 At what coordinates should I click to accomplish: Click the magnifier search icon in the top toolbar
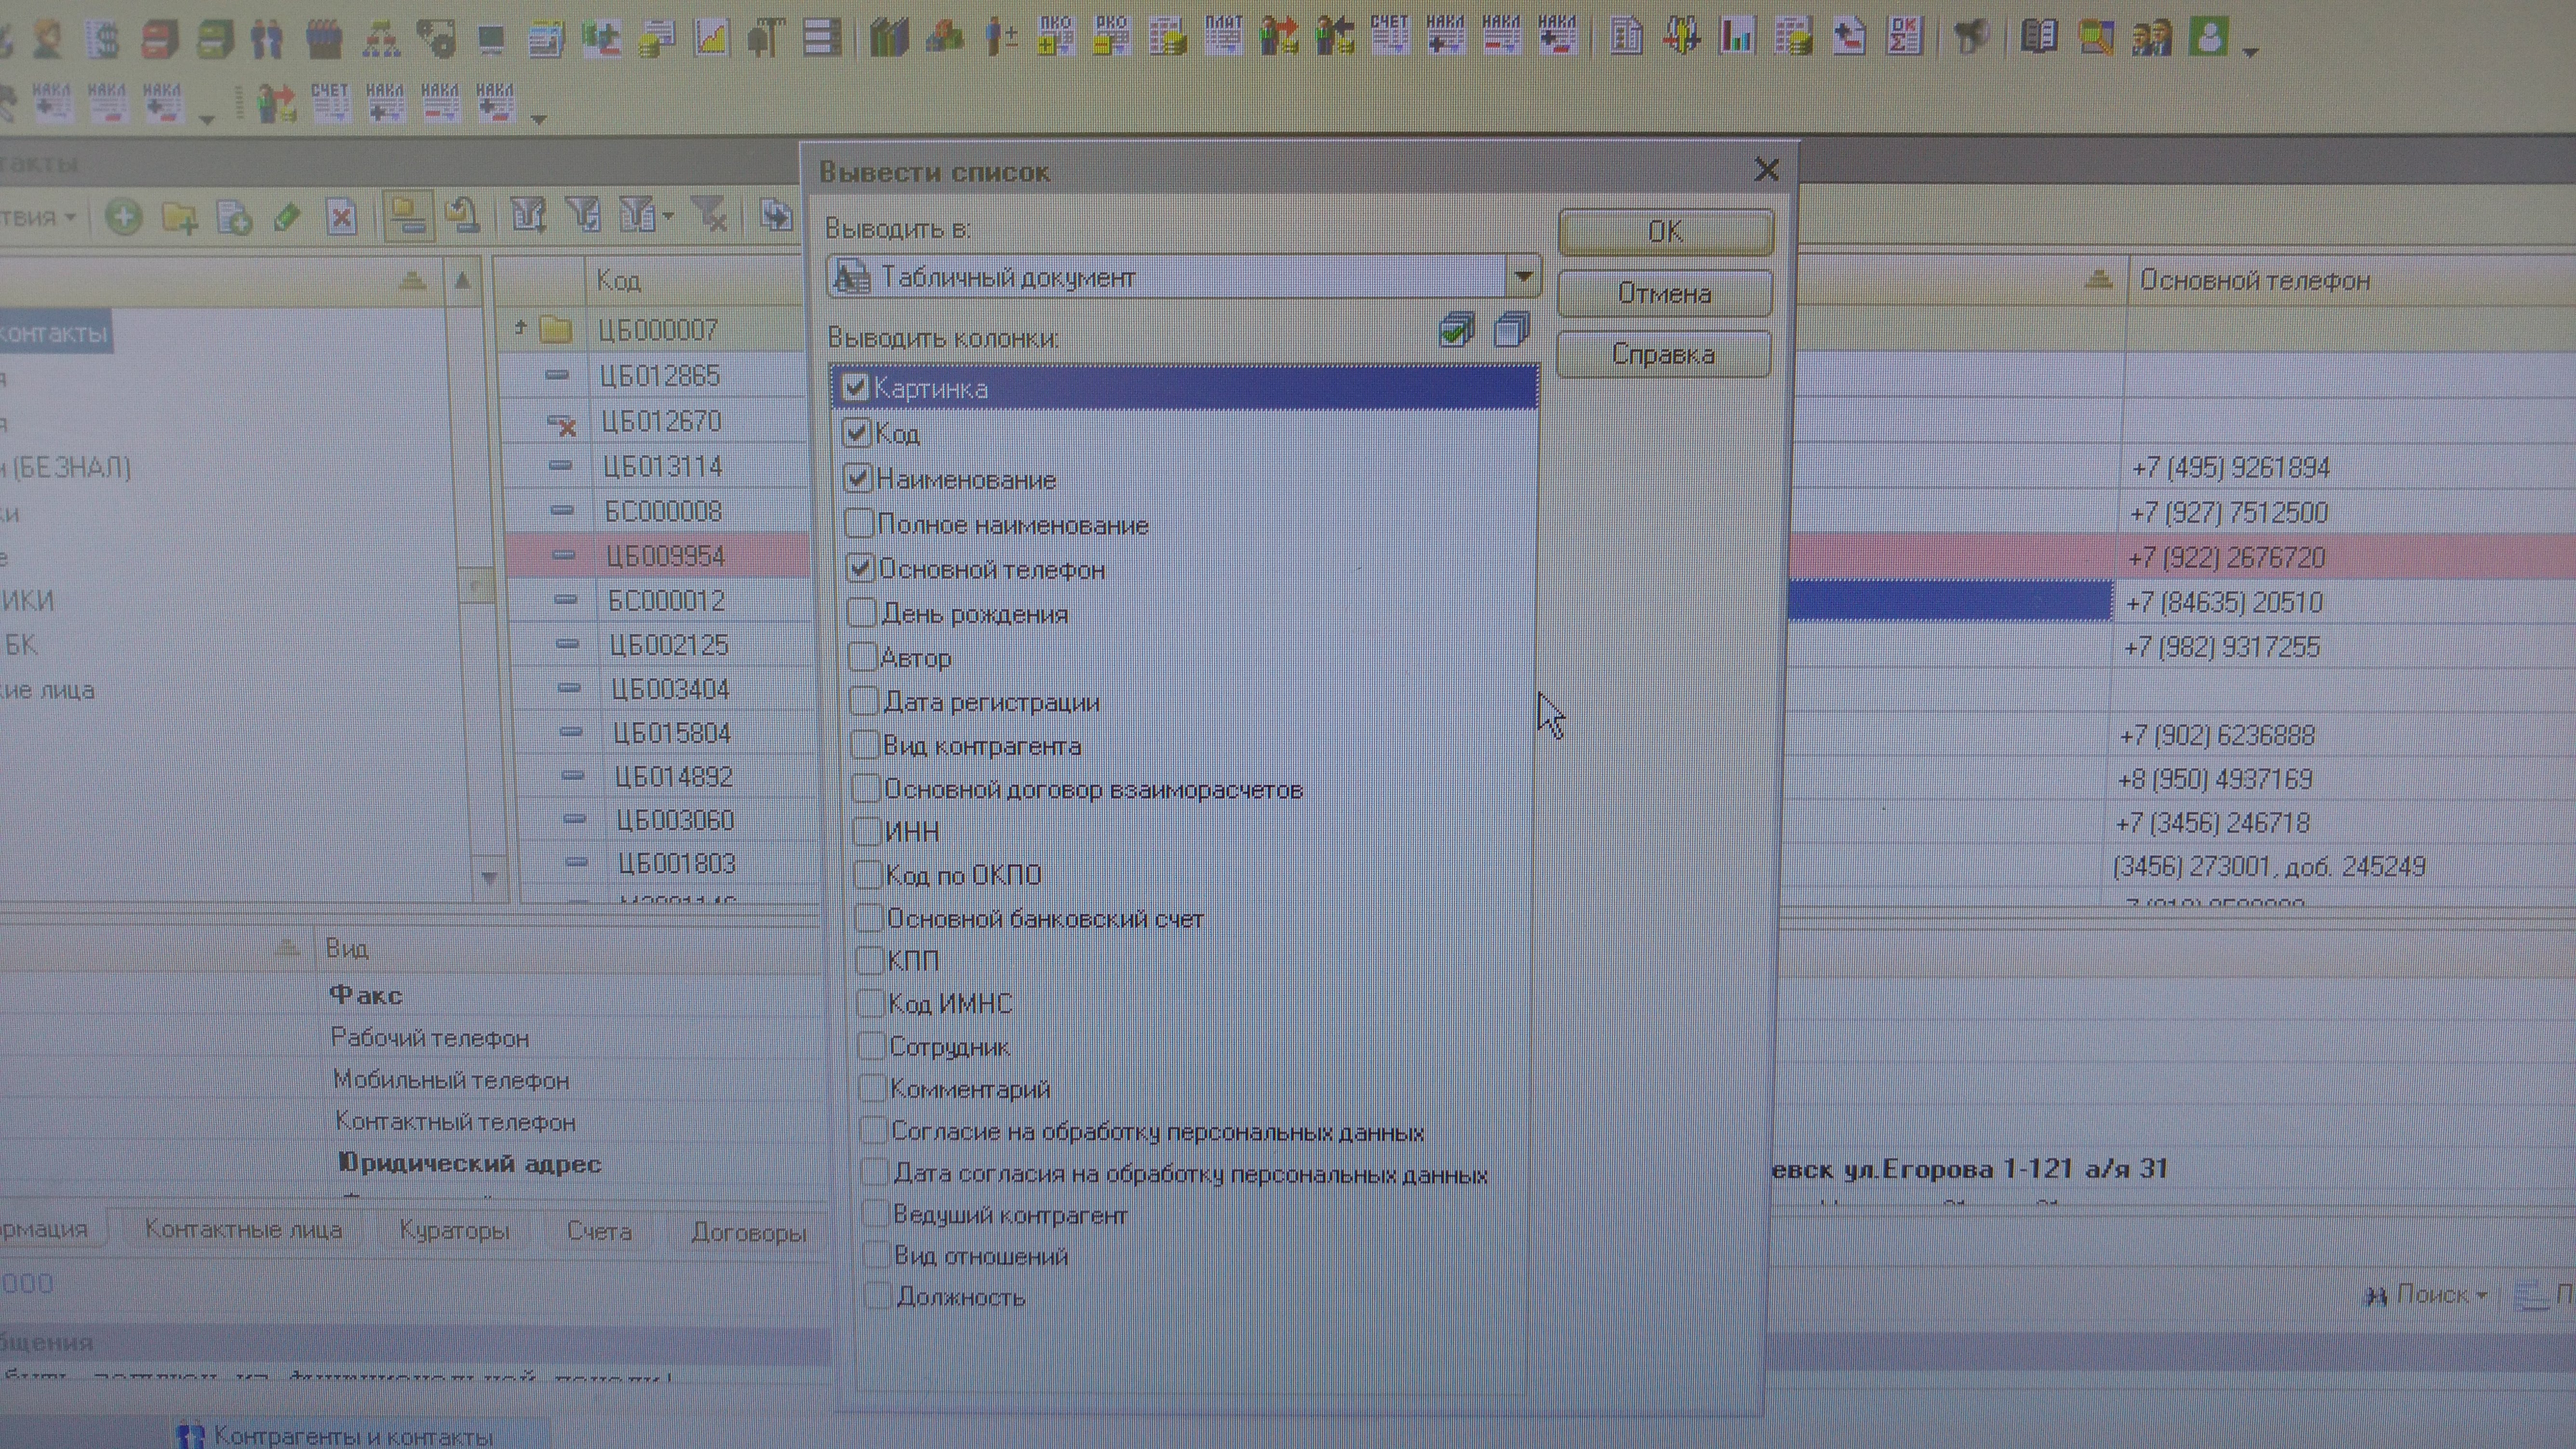(2096, 38)
